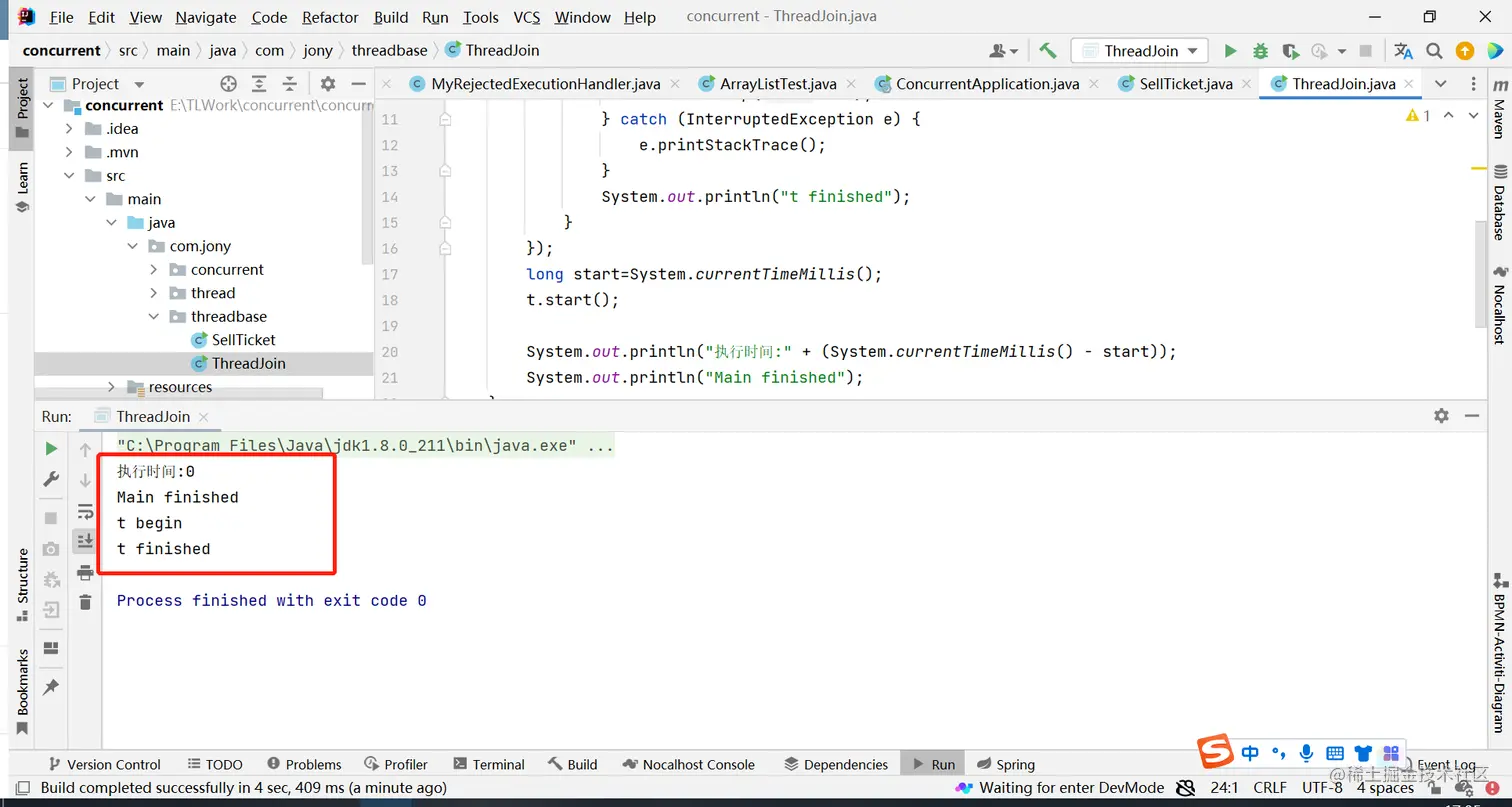Open the Terminal tool window
The width and height of the screenshot is (1512, 807).
(489, 764)
